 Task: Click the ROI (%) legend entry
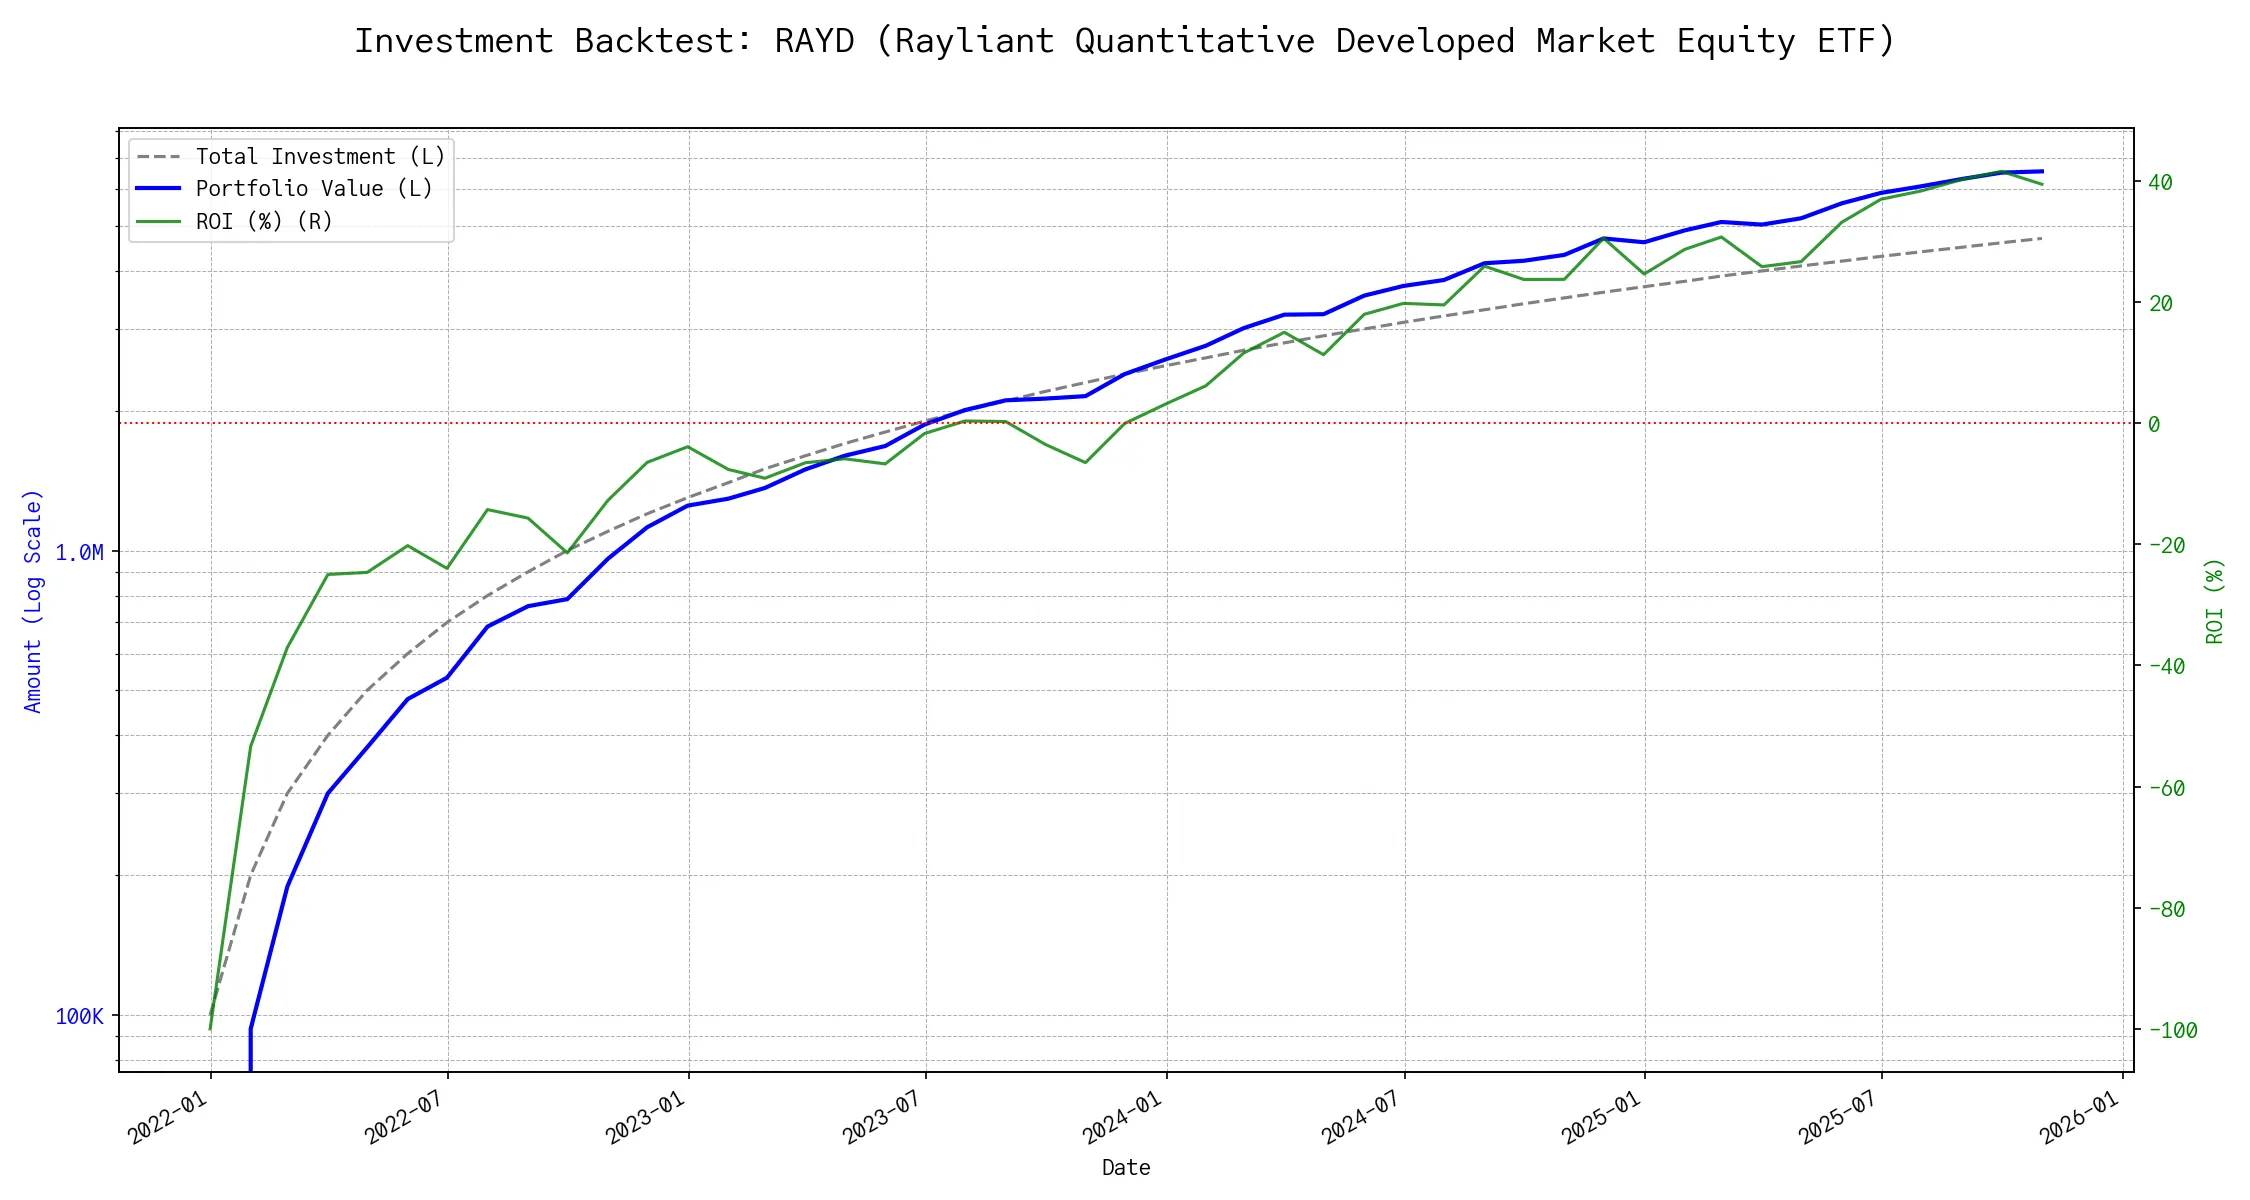[264, 221]
